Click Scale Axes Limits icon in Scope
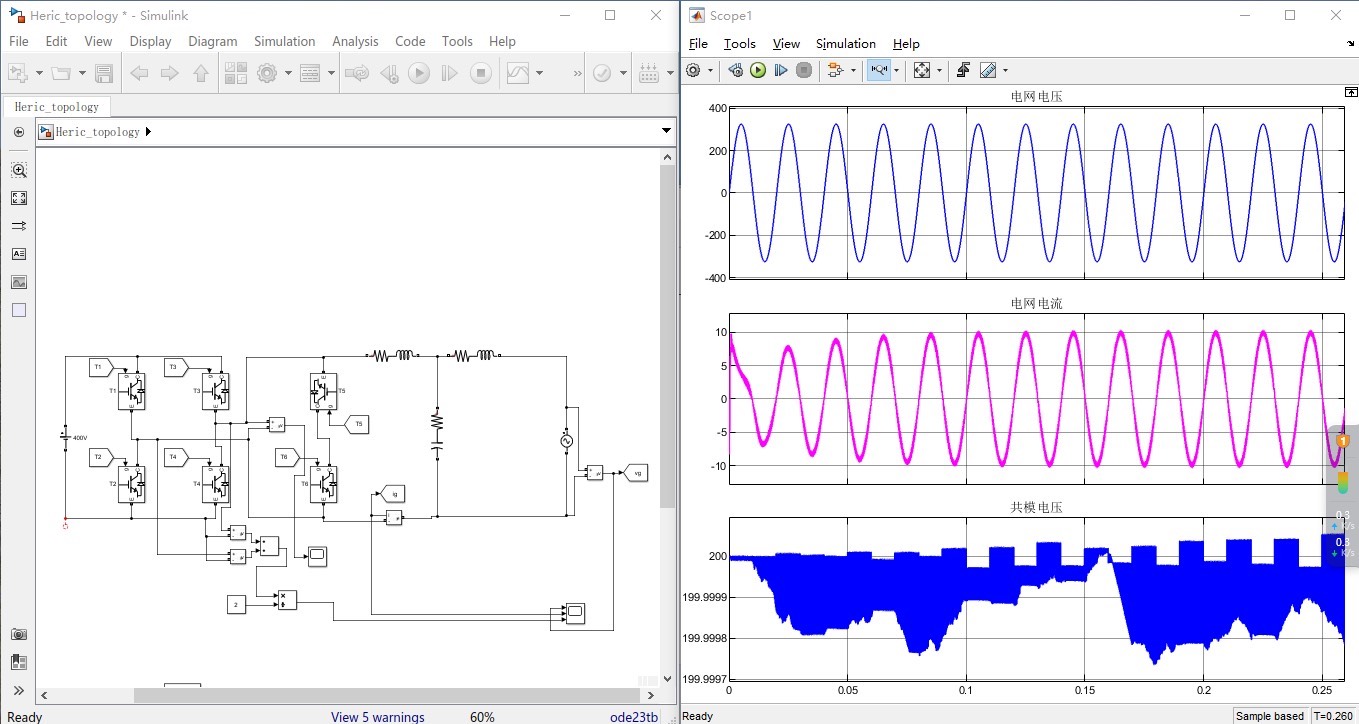1359x724 pixels. click(x=922, y=70)
